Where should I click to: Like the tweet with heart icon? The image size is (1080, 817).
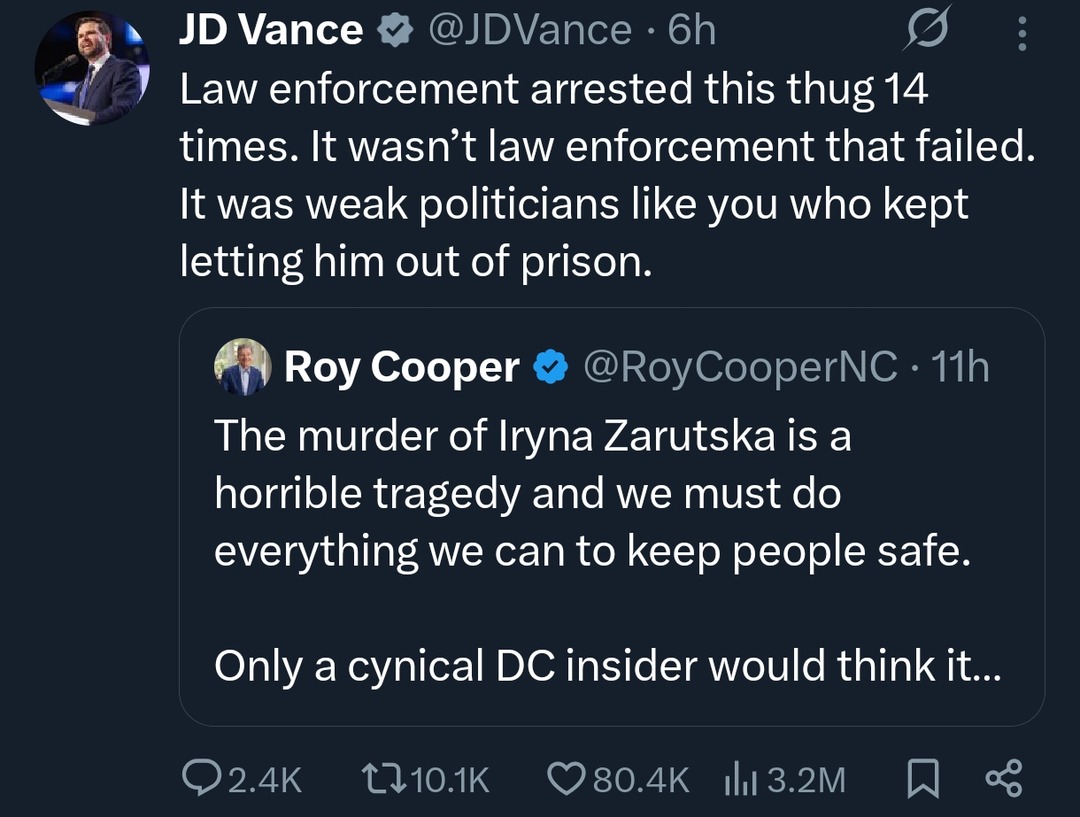point(569,779)
